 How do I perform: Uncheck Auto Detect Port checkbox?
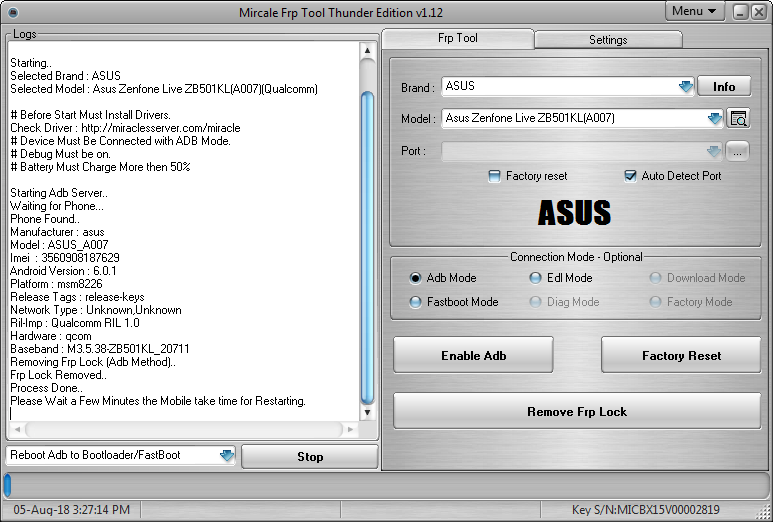[x=630, y=176]
